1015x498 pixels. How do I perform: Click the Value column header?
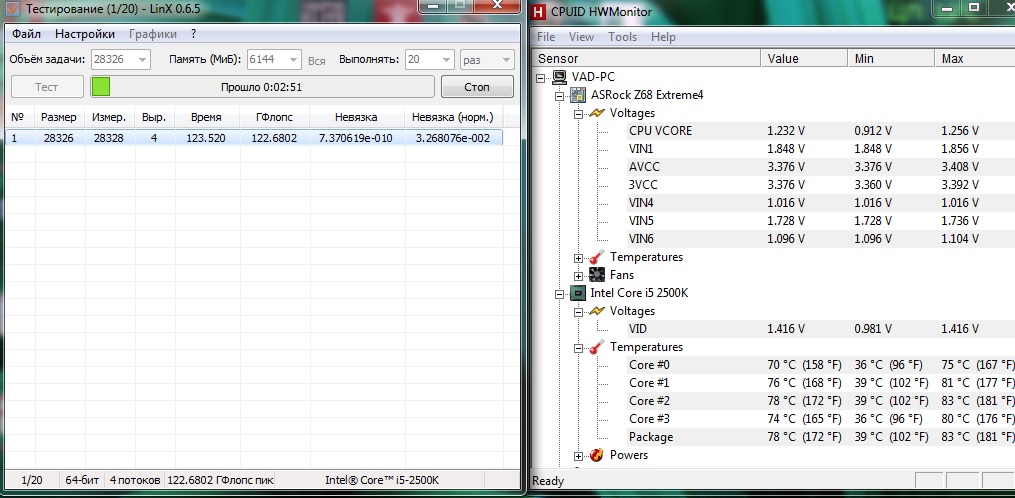(x=804, y=58)
